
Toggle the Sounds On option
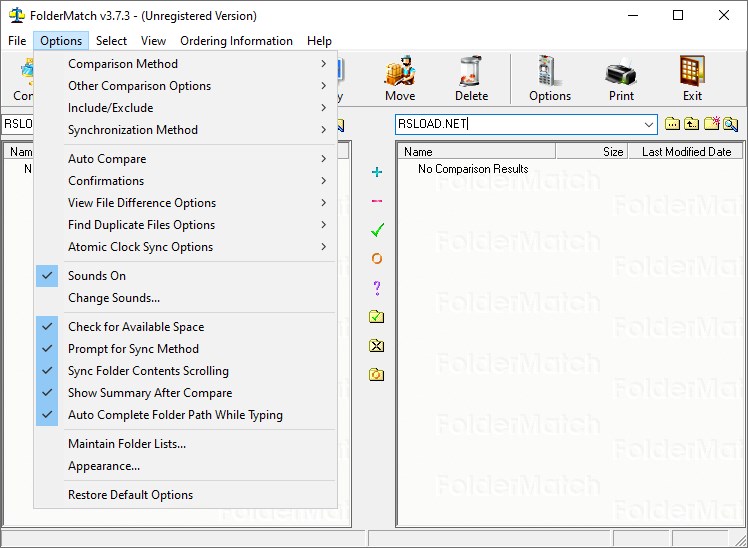pos(185,276)
